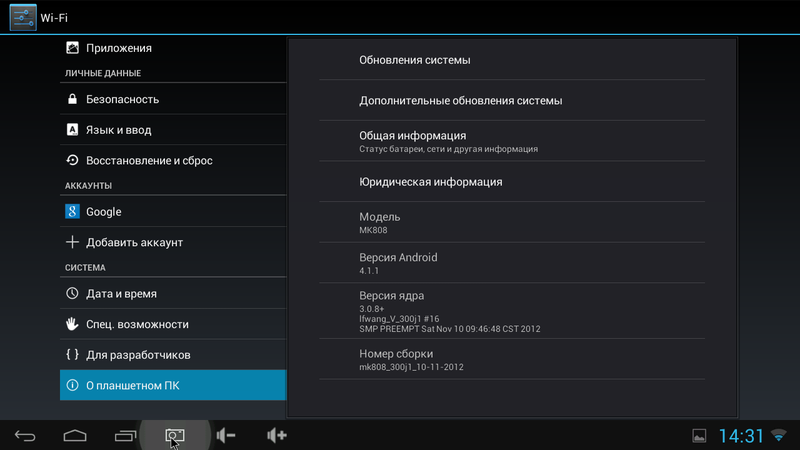Tap Версия Android 4.1.1 entry
This screenshot has height=450, width=800.
[x=512, y=263]
